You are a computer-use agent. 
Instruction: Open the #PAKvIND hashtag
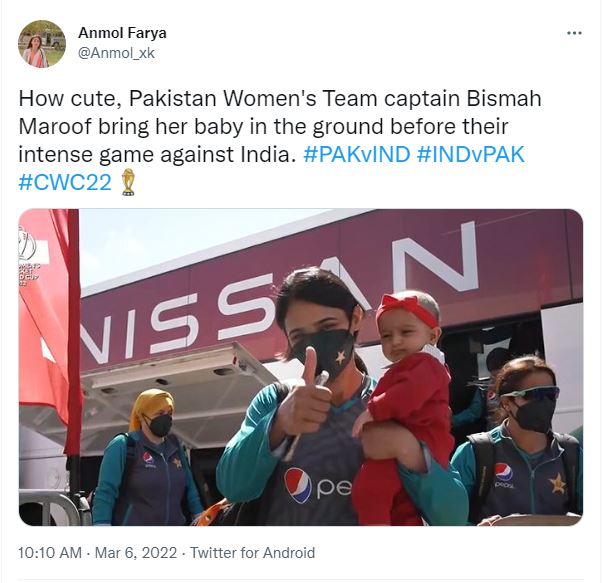(357, 154)
